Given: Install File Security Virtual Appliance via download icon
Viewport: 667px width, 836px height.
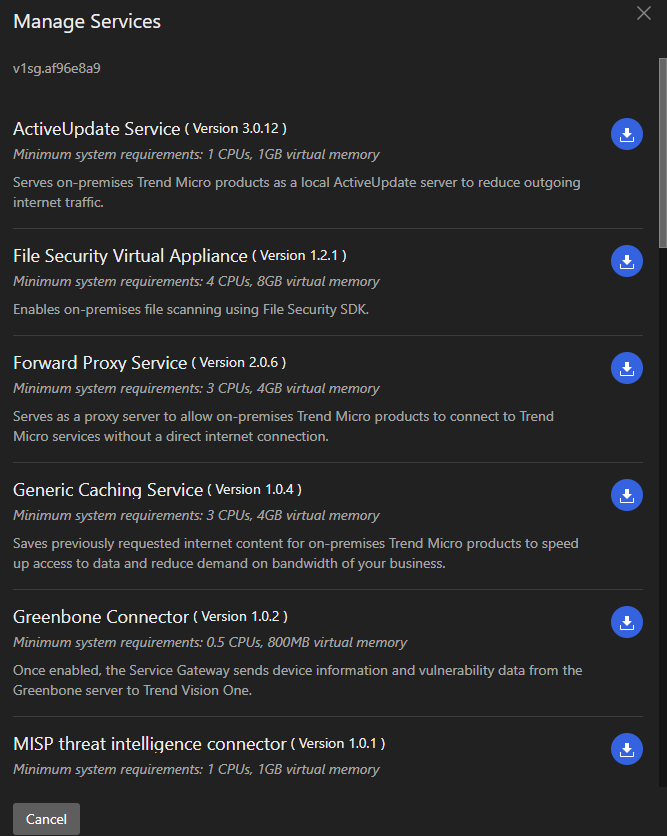Looking at the screenshot, I should pos(626,262).
